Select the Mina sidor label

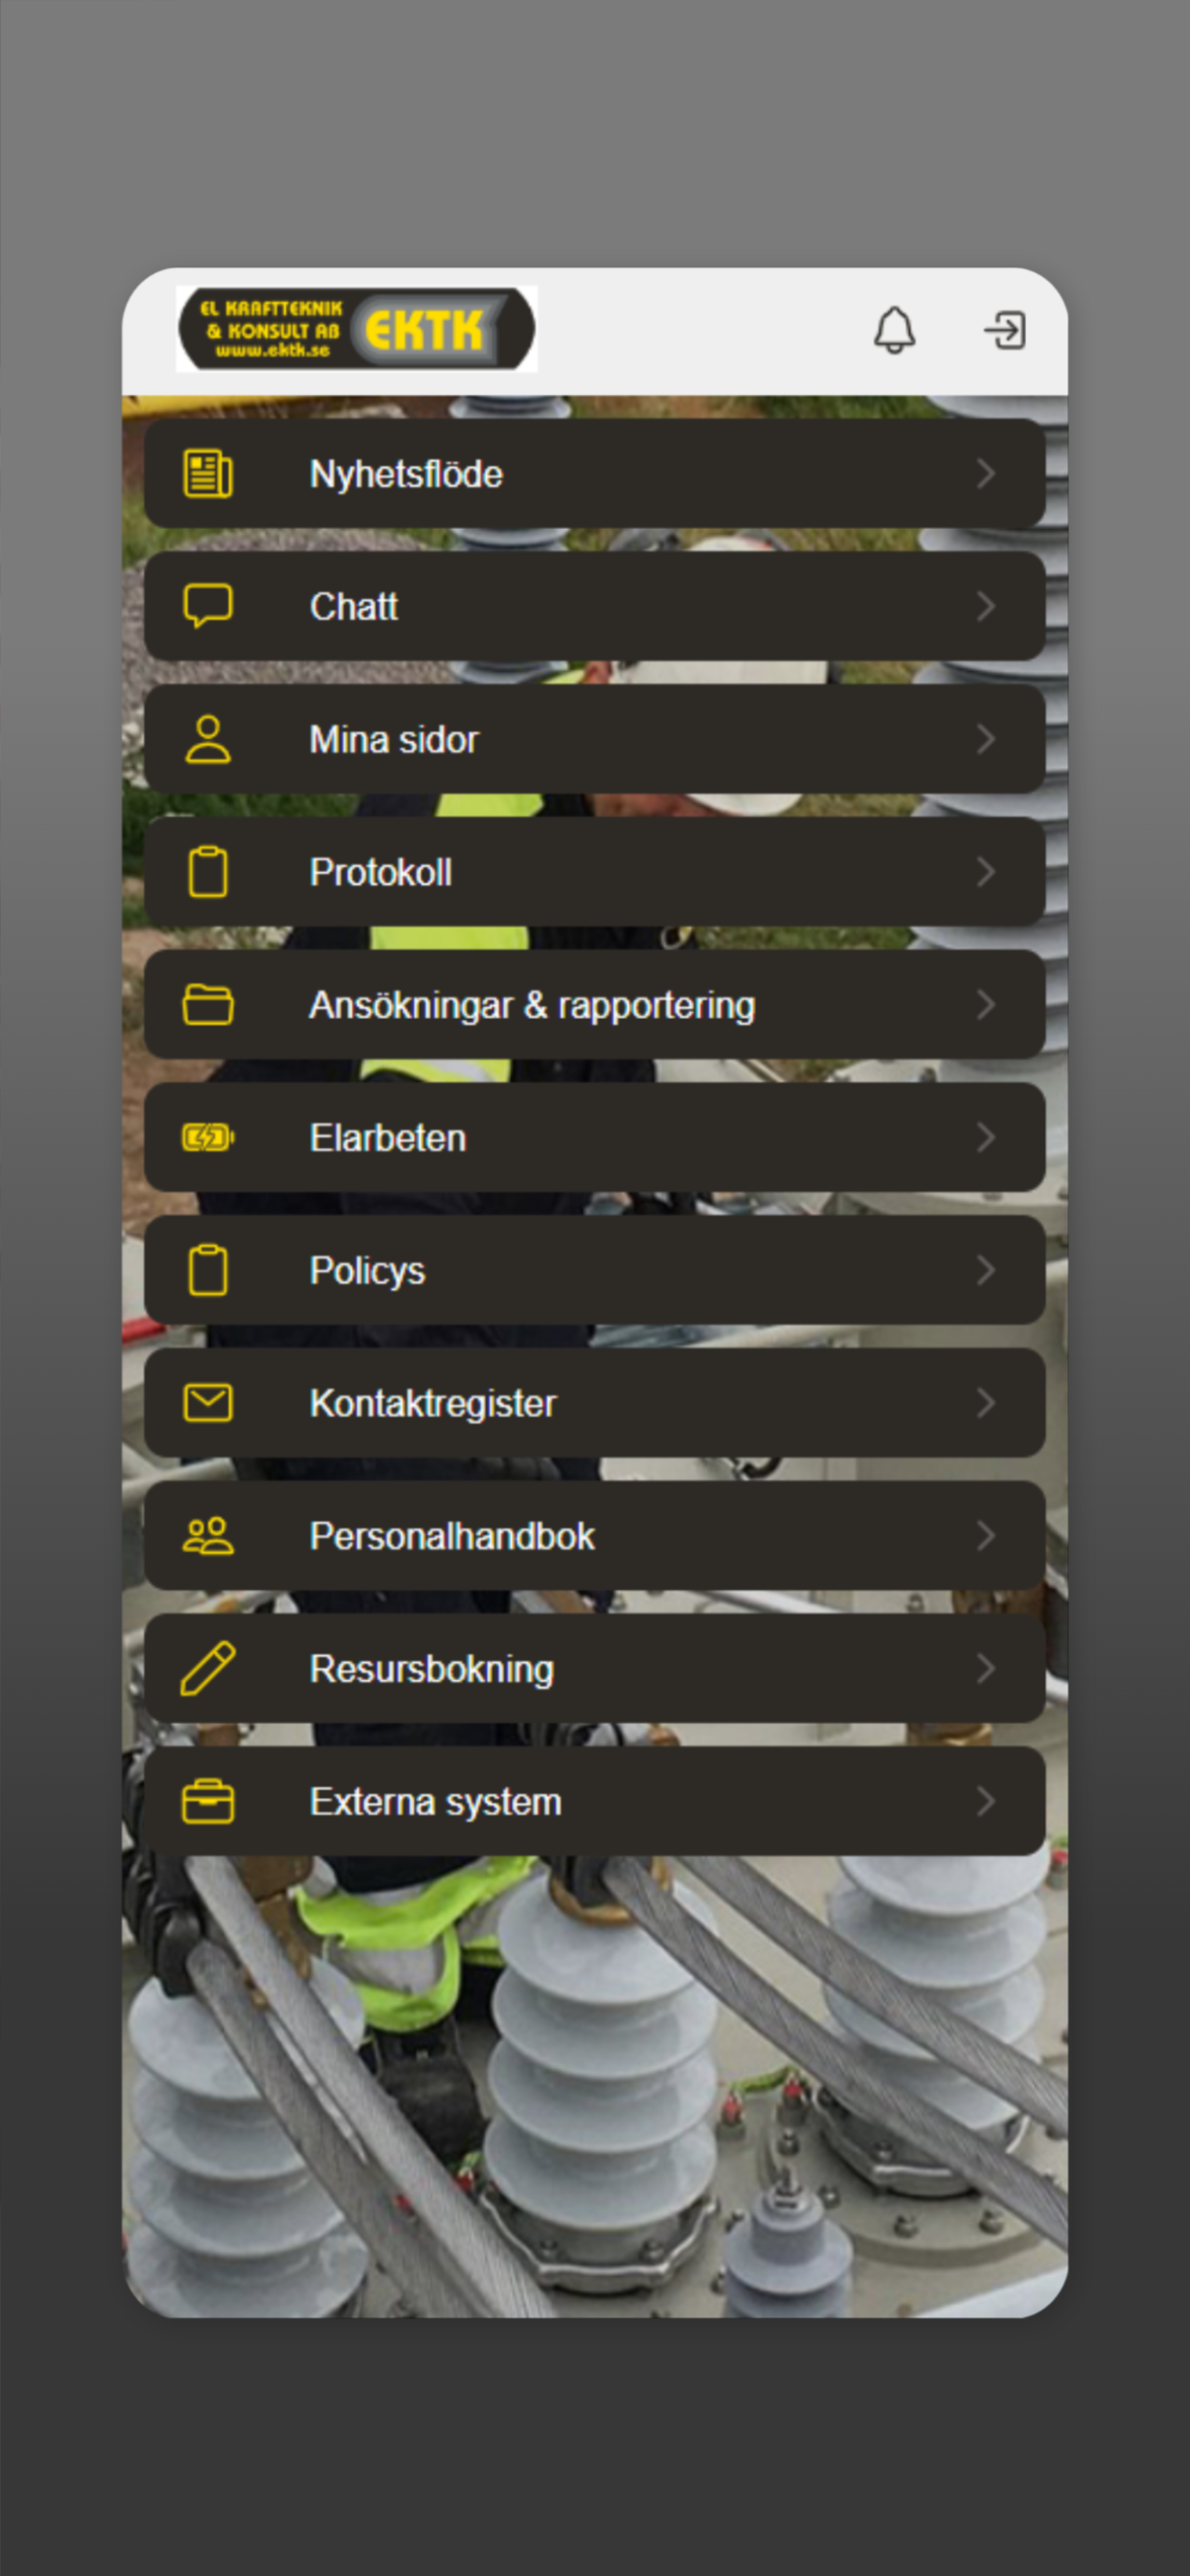click(394, 740)
